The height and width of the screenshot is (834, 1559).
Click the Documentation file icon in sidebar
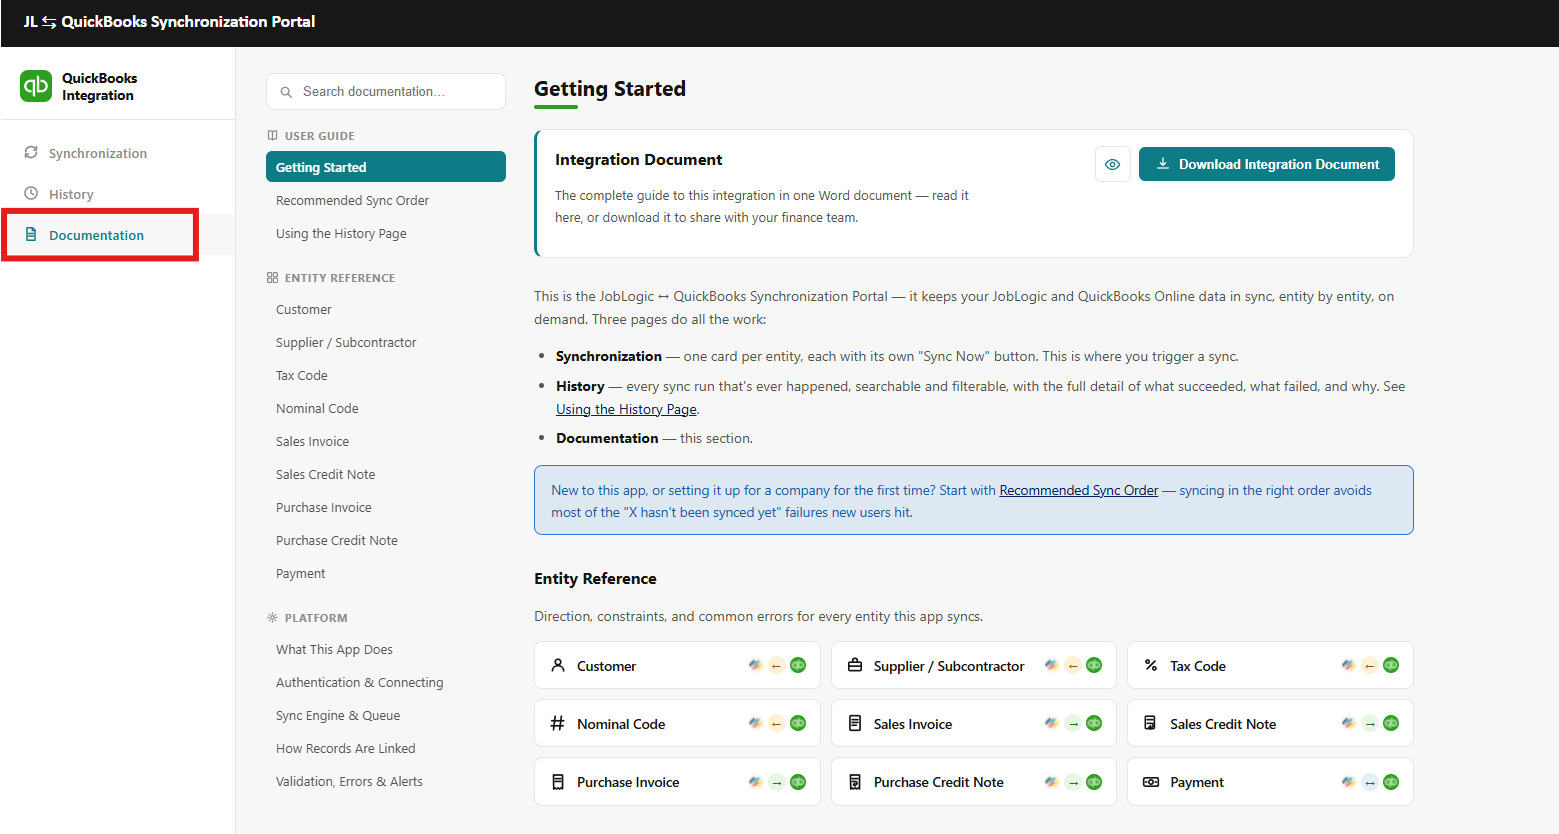tap(31, 234)
